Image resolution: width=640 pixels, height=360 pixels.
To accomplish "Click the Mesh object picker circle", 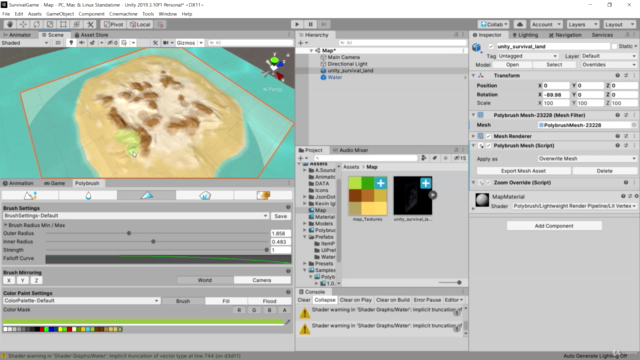I will click(x=634, y=125).
